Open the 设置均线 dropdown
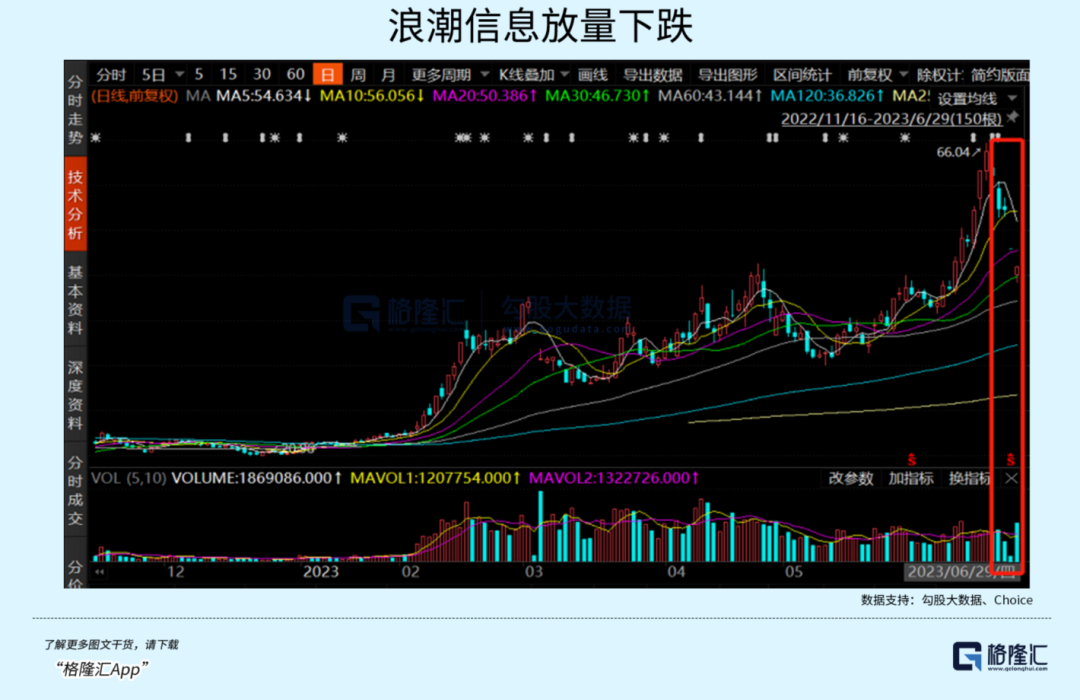Screen dimensions: 1080x700 [977, 98]
